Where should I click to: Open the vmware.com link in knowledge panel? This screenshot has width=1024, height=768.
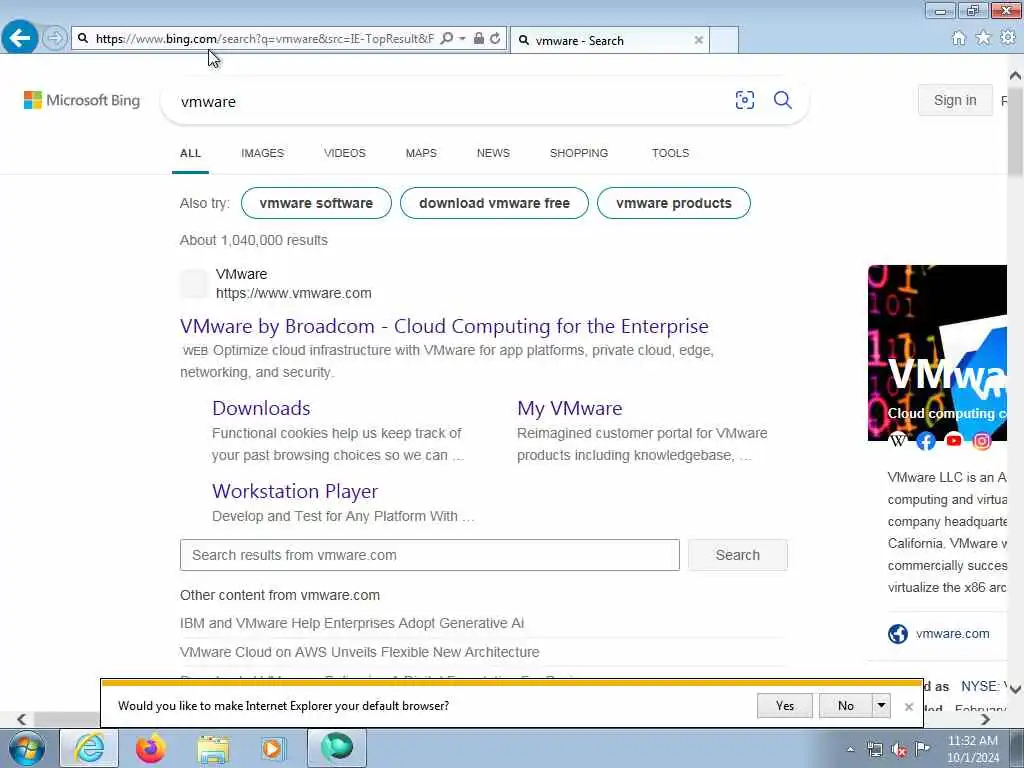click(952, 633)
